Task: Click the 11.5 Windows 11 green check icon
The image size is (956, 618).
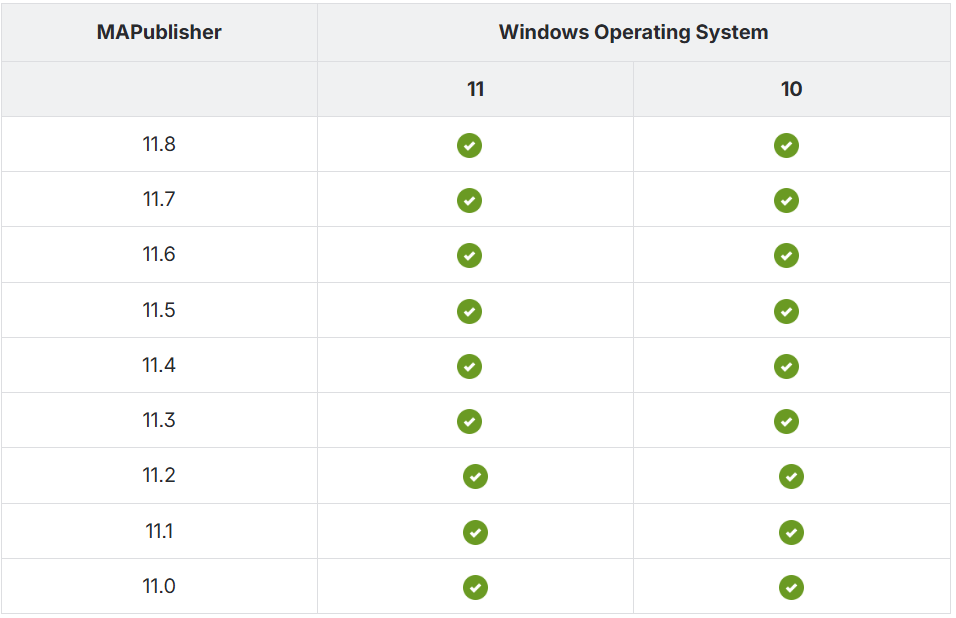Action: (x=469, y=311)
